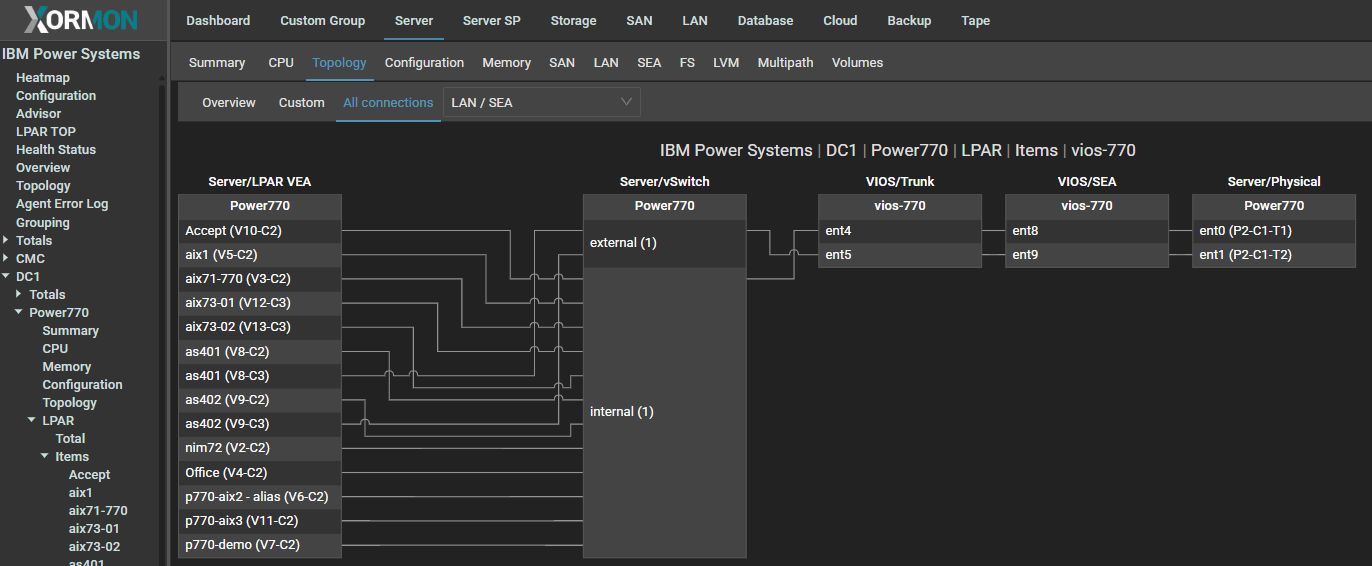Collapse the Power770 tree node arrow
This screenshot has width=1372, height=566.
click(x=19, y=312)
